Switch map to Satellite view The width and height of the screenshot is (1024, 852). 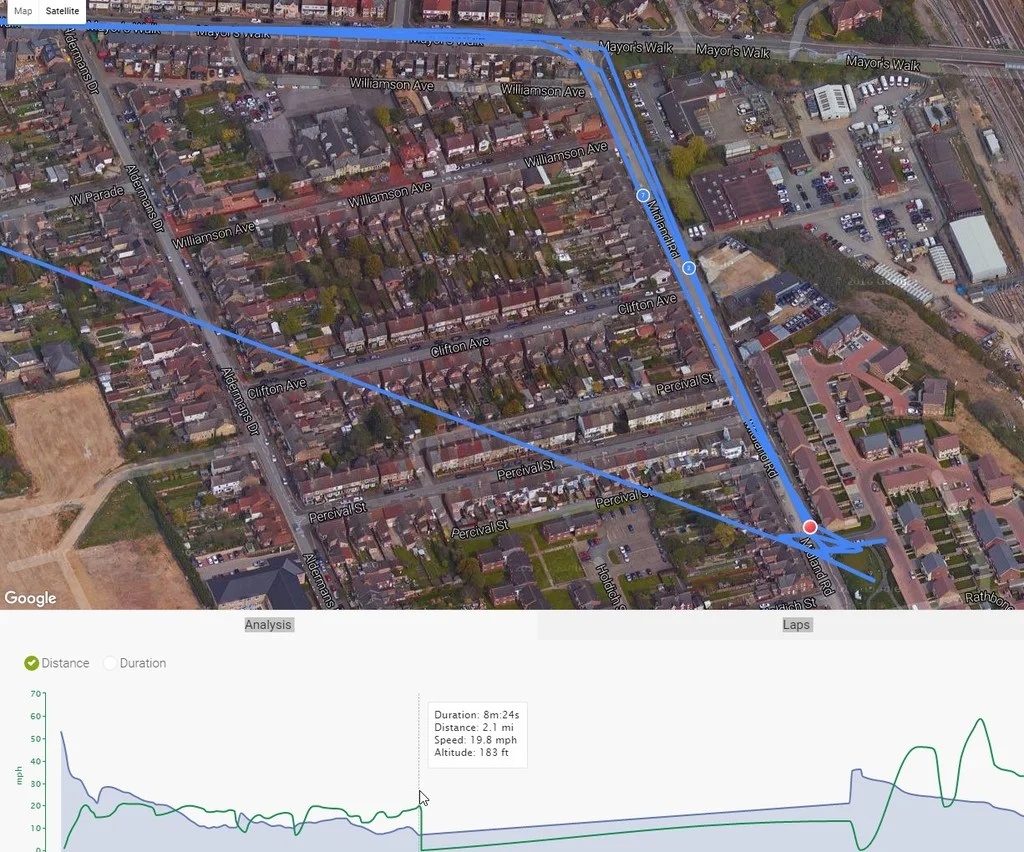(62, 11)
